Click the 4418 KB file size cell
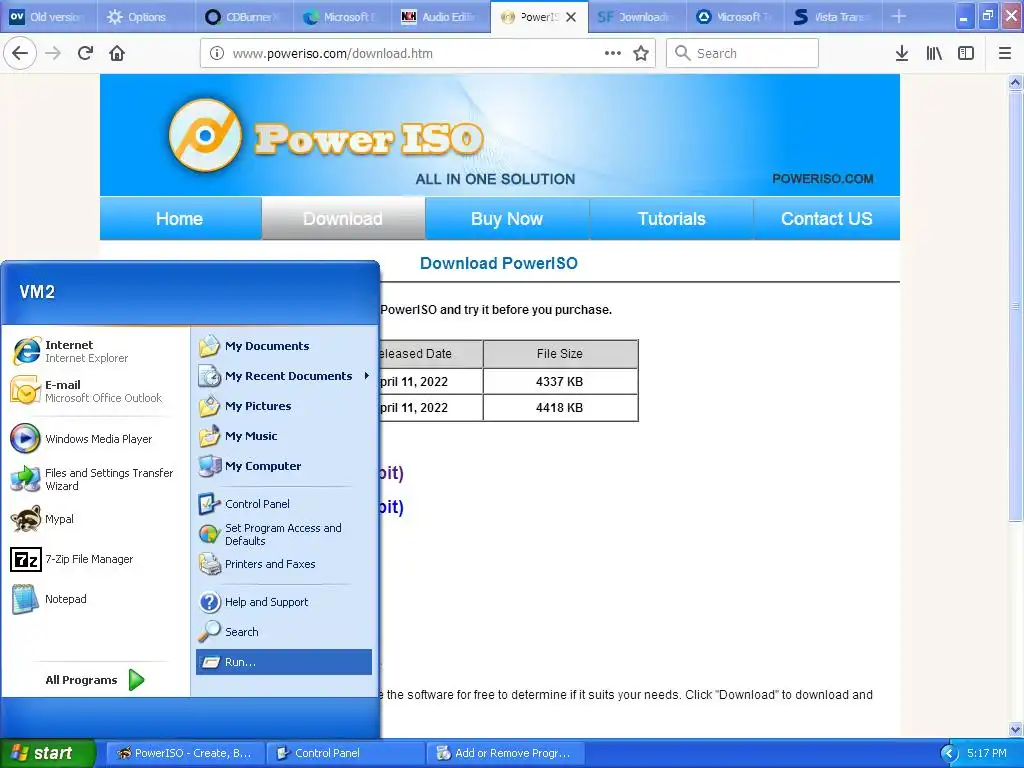 pos(560,408)
